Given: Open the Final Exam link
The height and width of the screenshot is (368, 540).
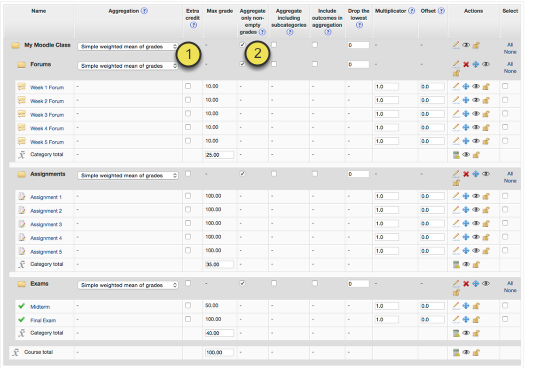Looking at the screenshot, I should [43, 320].
